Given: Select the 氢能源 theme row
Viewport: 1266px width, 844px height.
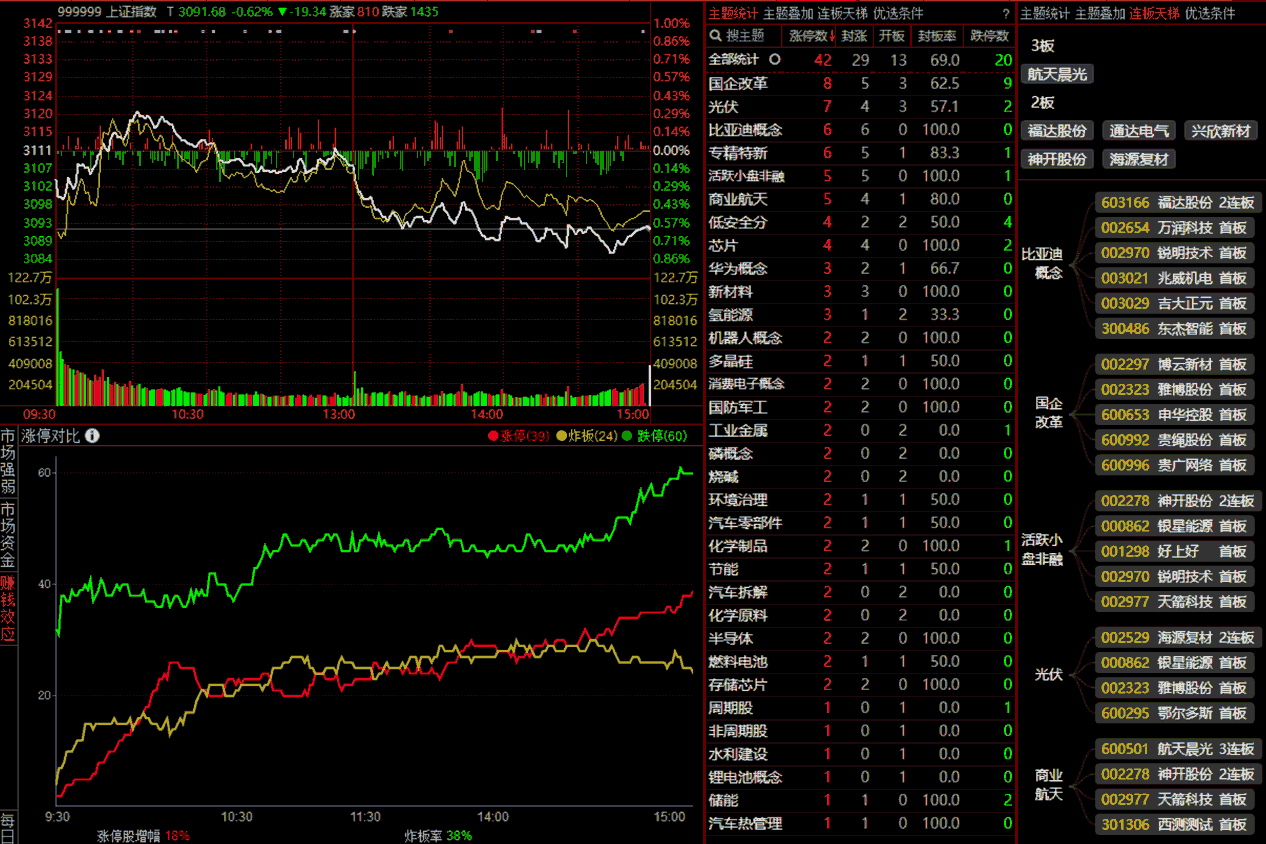Looking at the screenshot, I should click(x=861, y=314).
